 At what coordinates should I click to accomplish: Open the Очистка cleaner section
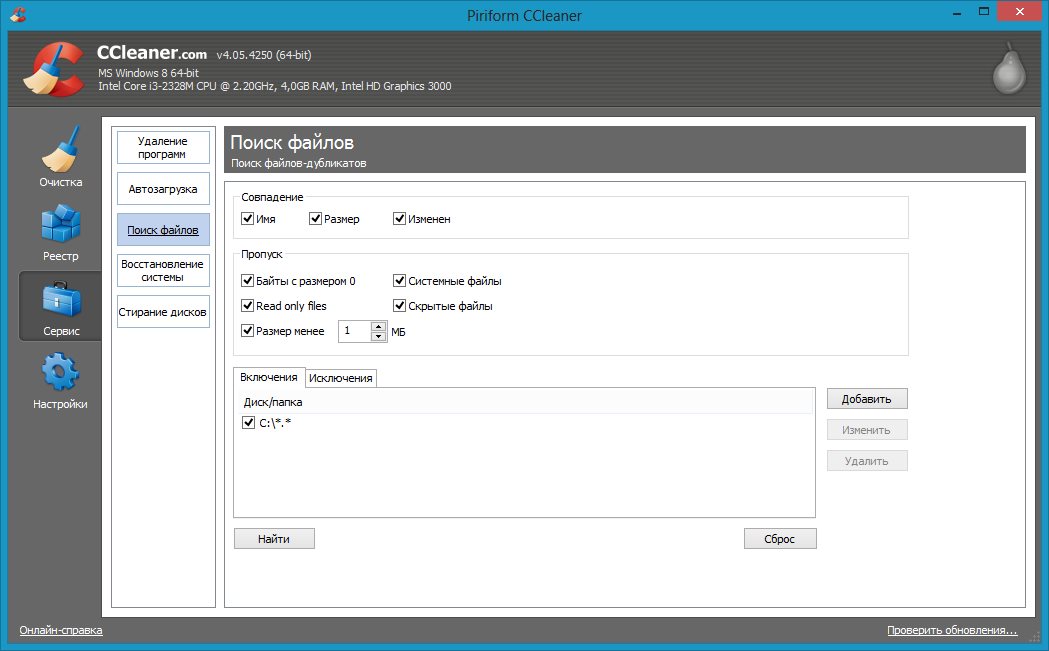tap(60, 158)
